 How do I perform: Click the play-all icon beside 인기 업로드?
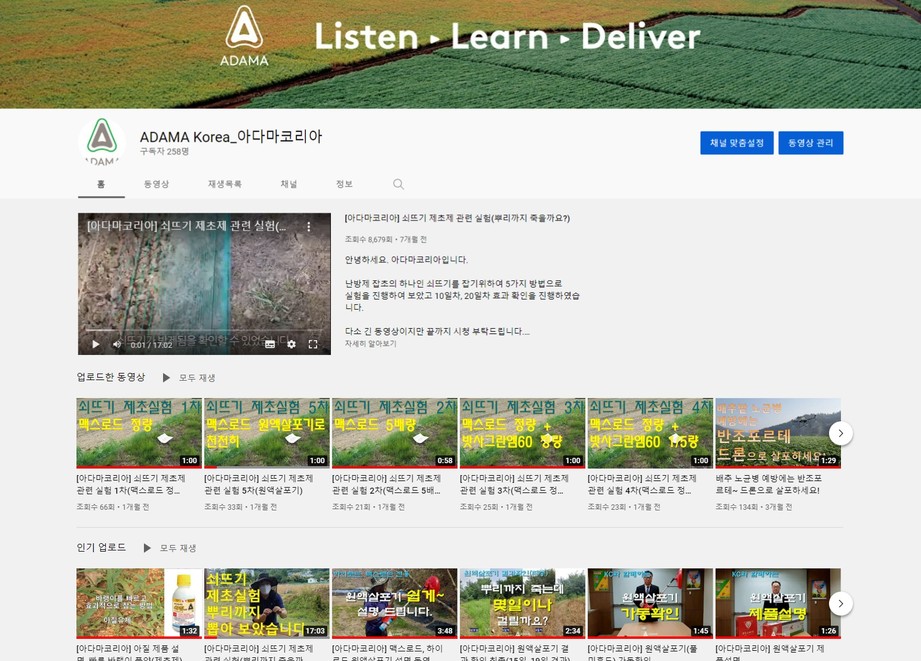tap(147, 548)
